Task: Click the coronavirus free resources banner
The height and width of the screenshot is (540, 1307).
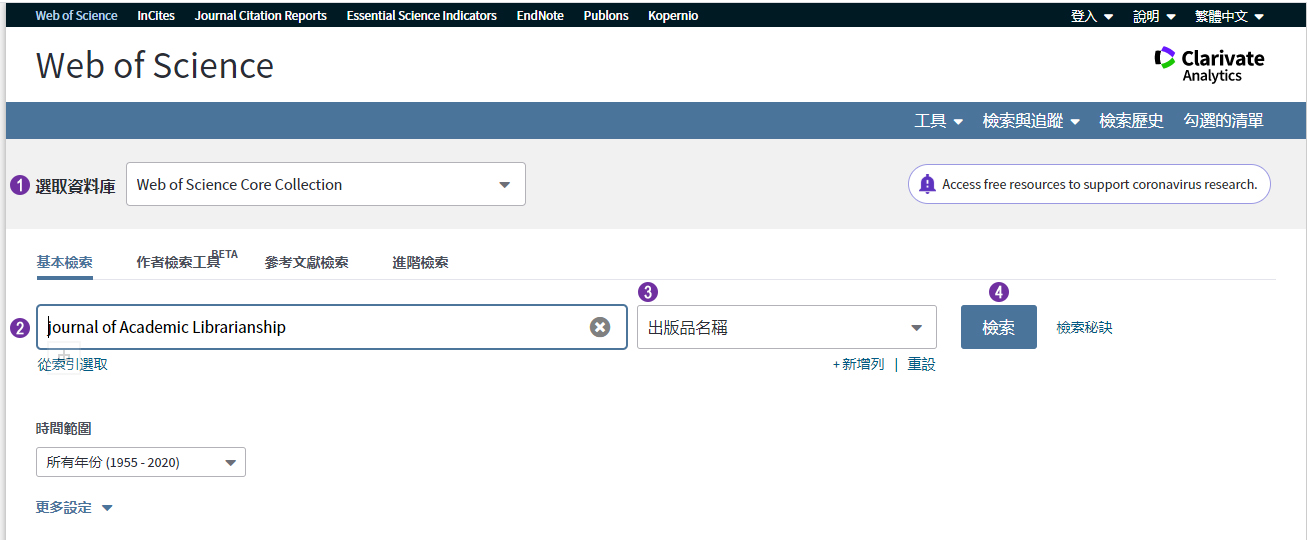Action: tap(1089, 184)
